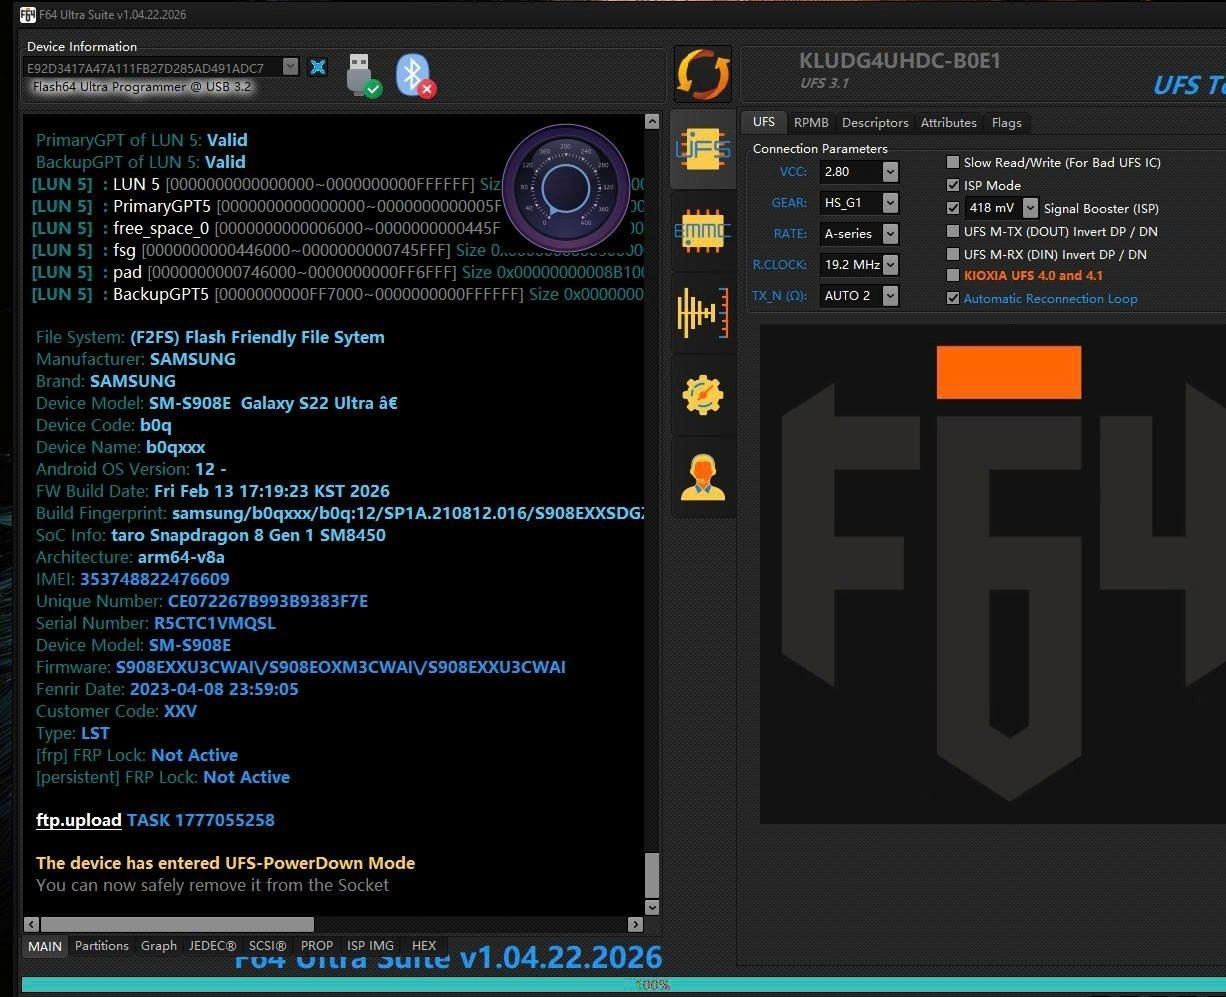
Task: Click the UFS-PowerDown Mode message
Action: coord(225,863)
